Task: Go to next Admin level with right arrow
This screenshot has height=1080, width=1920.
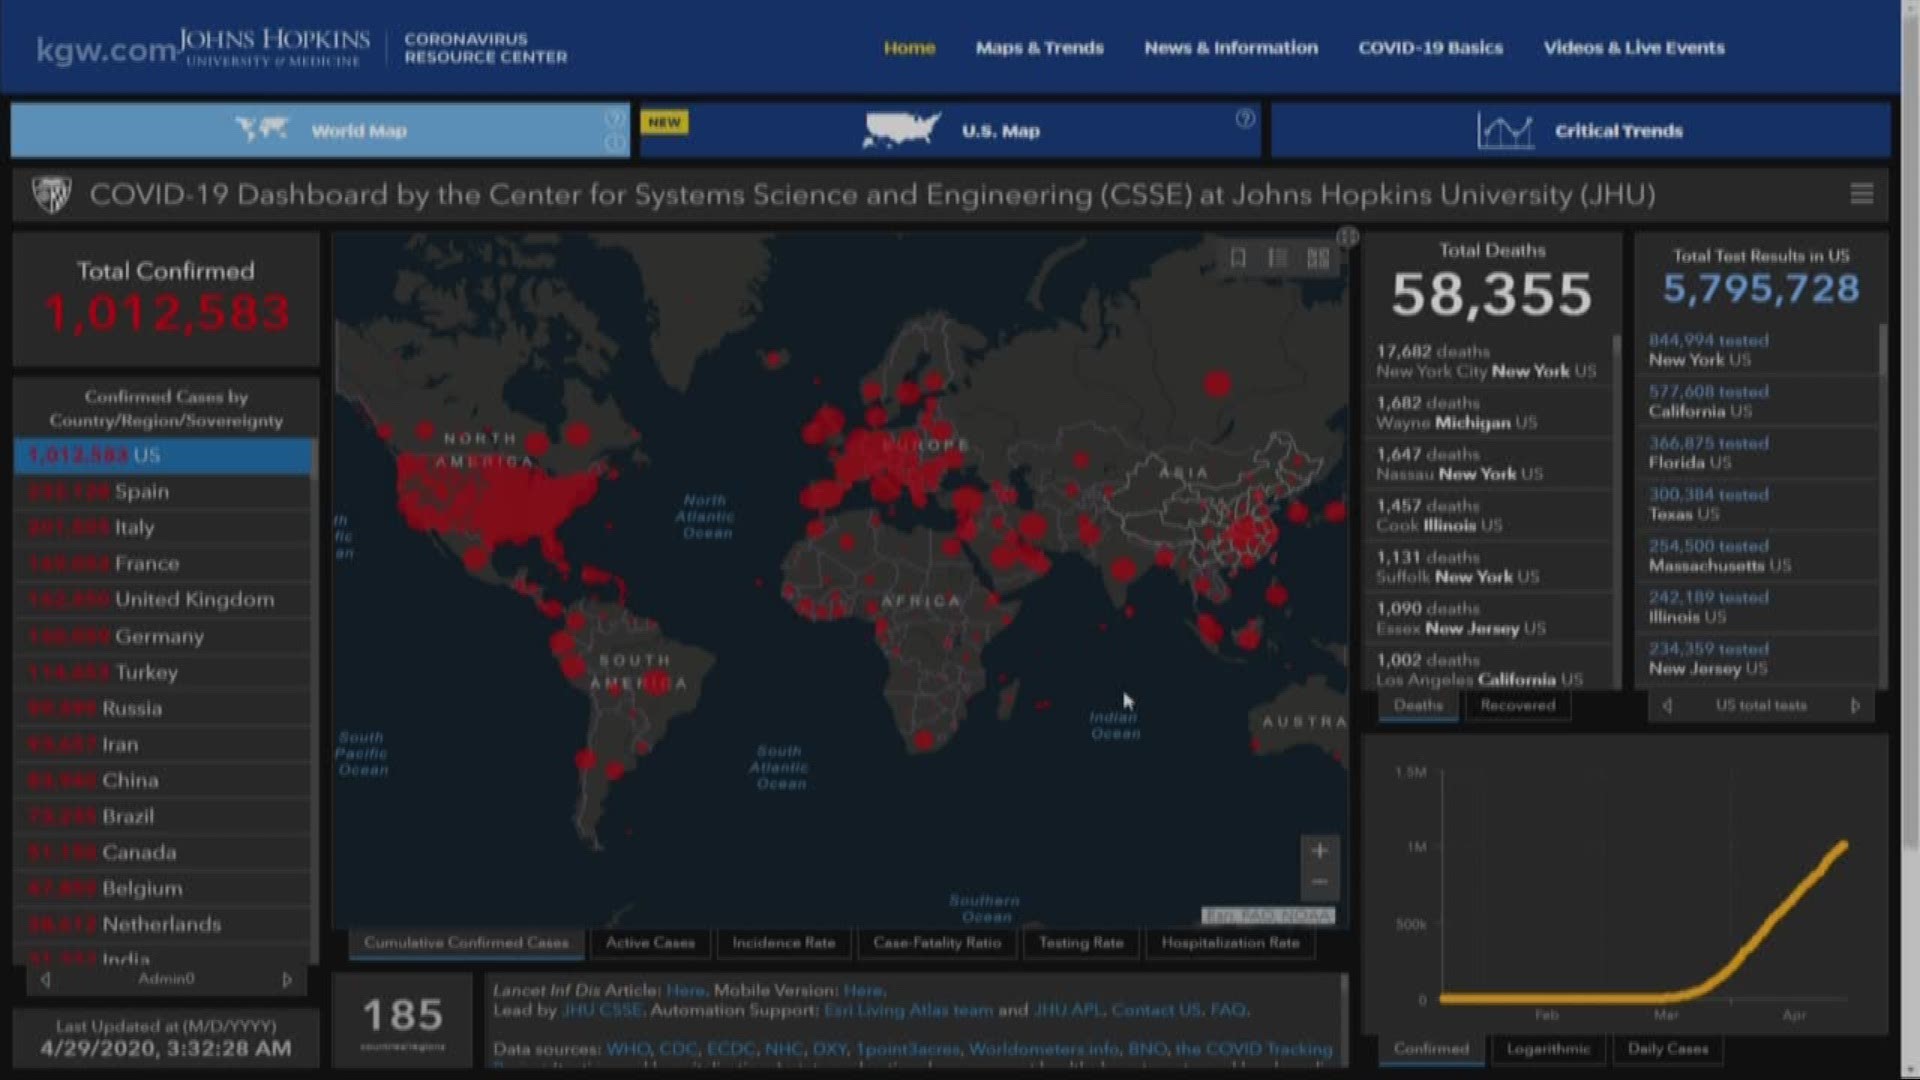Action: click(287, 979)
